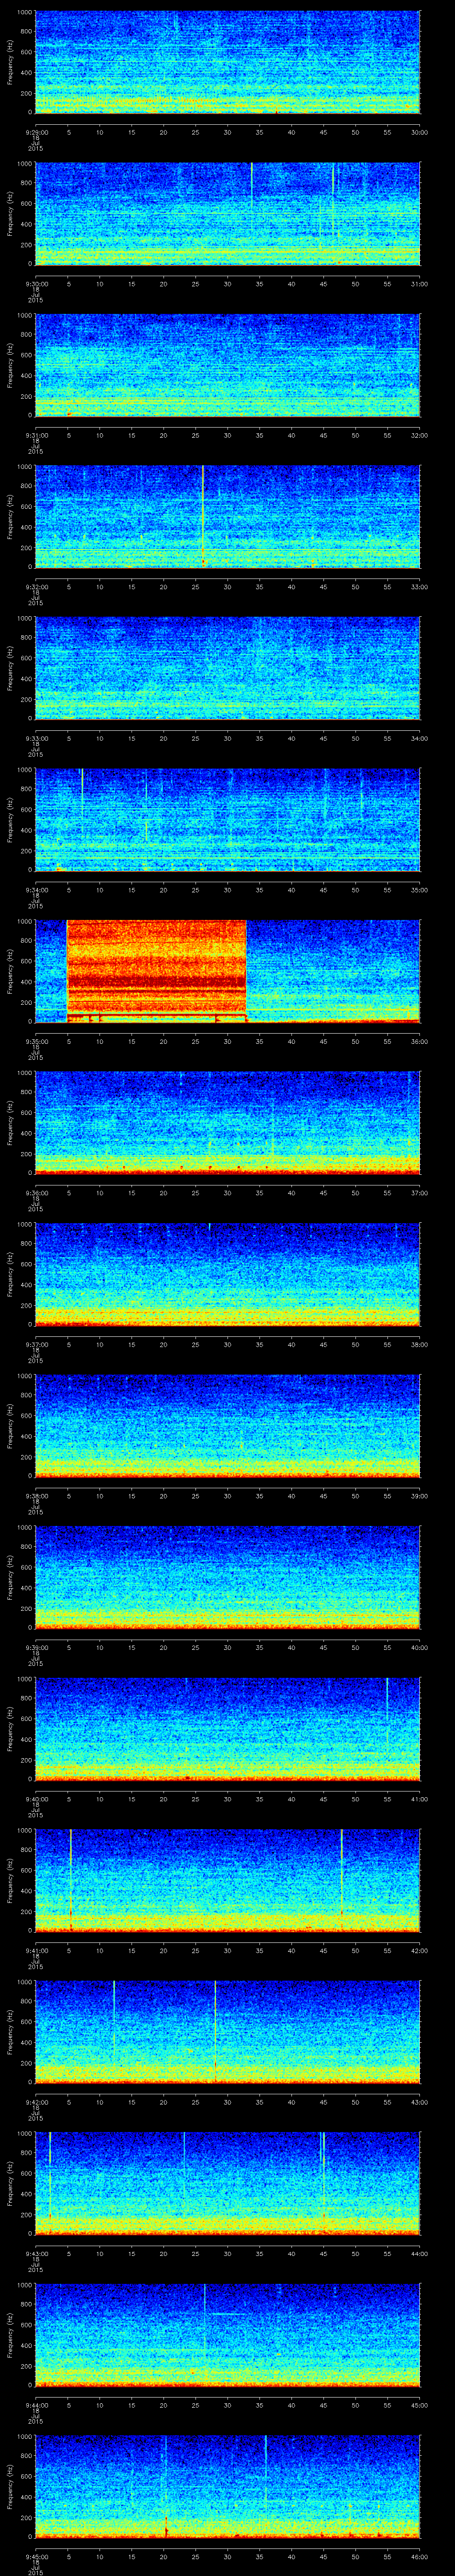
Task: Click the 9:39:00 start time label
Action: tap(36, 1647)
